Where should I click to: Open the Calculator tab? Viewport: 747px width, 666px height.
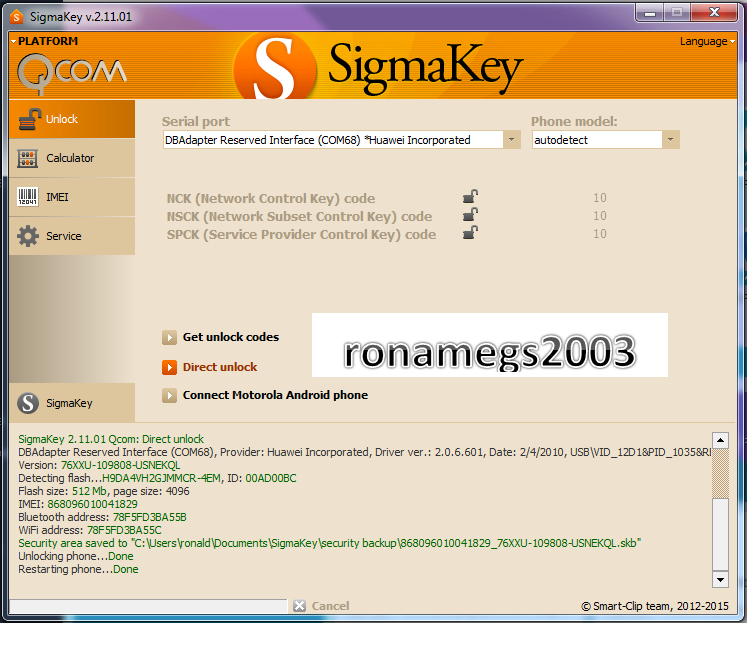[72, 158]
